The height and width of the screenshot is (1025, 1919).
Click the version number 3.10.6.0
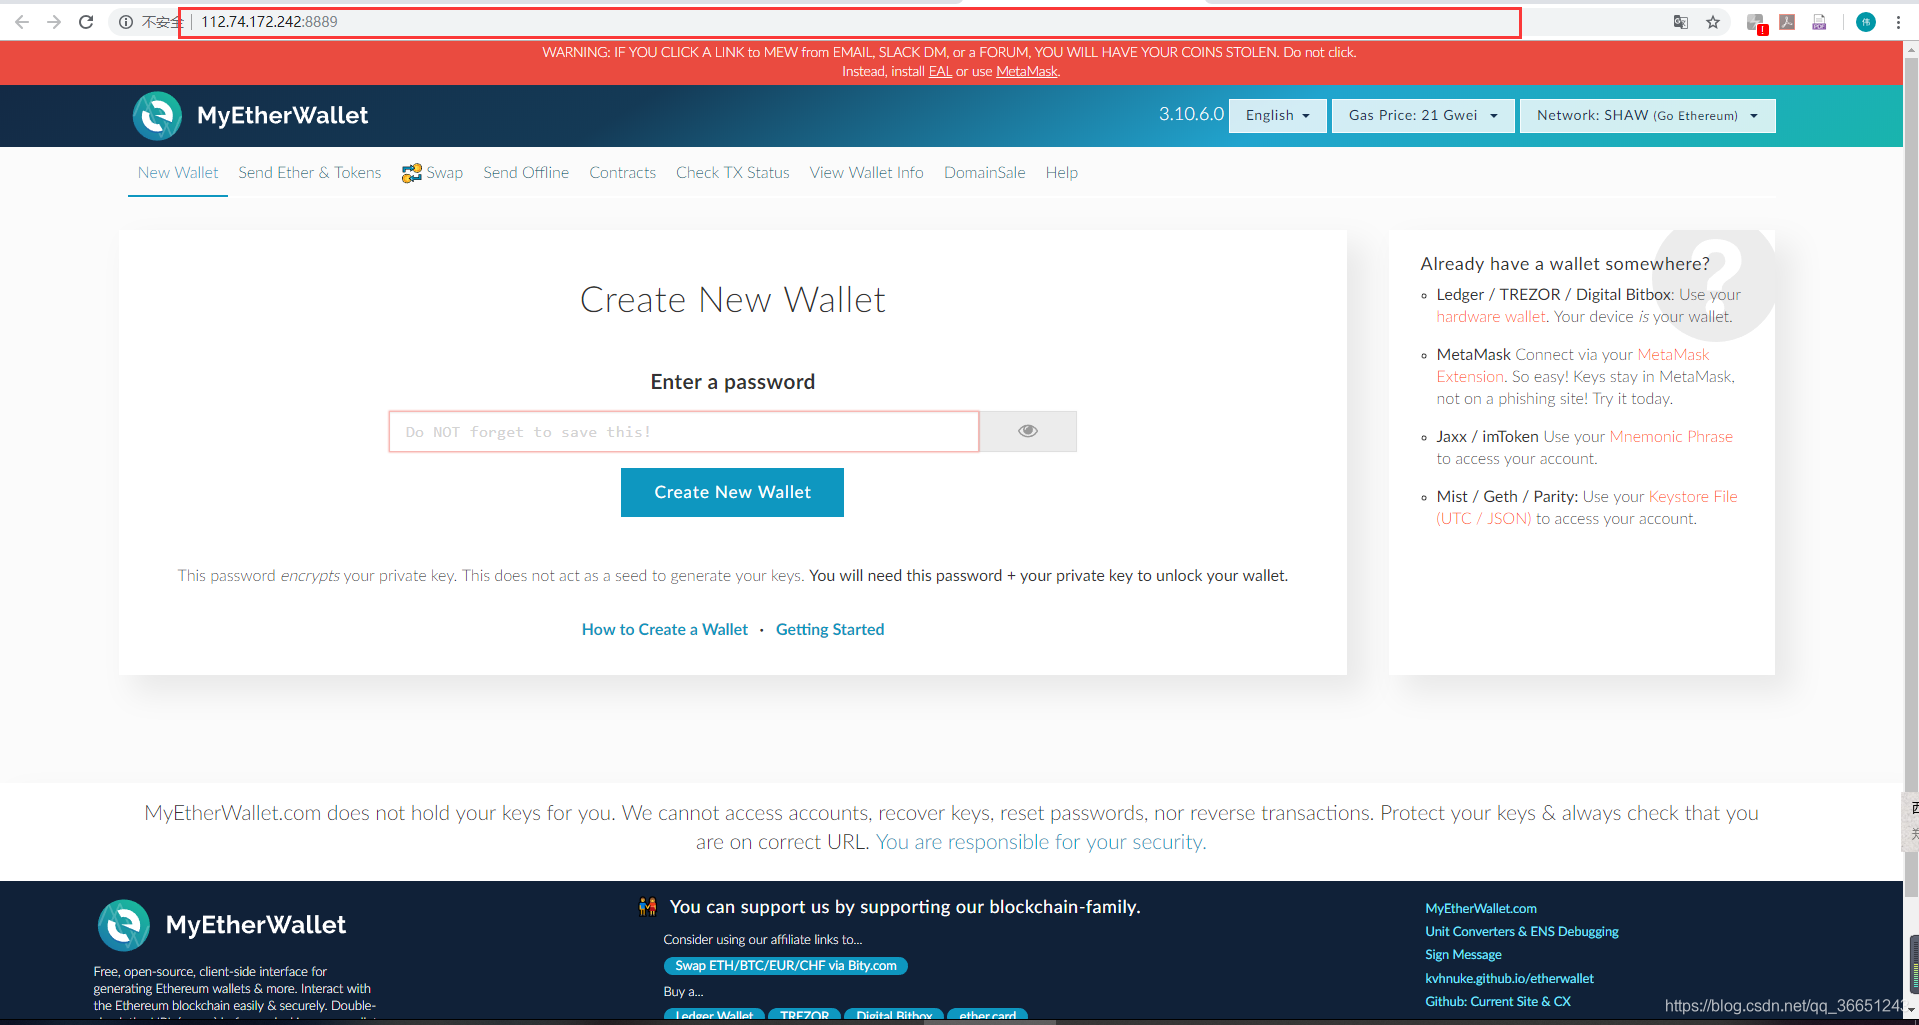(1191, 114)
